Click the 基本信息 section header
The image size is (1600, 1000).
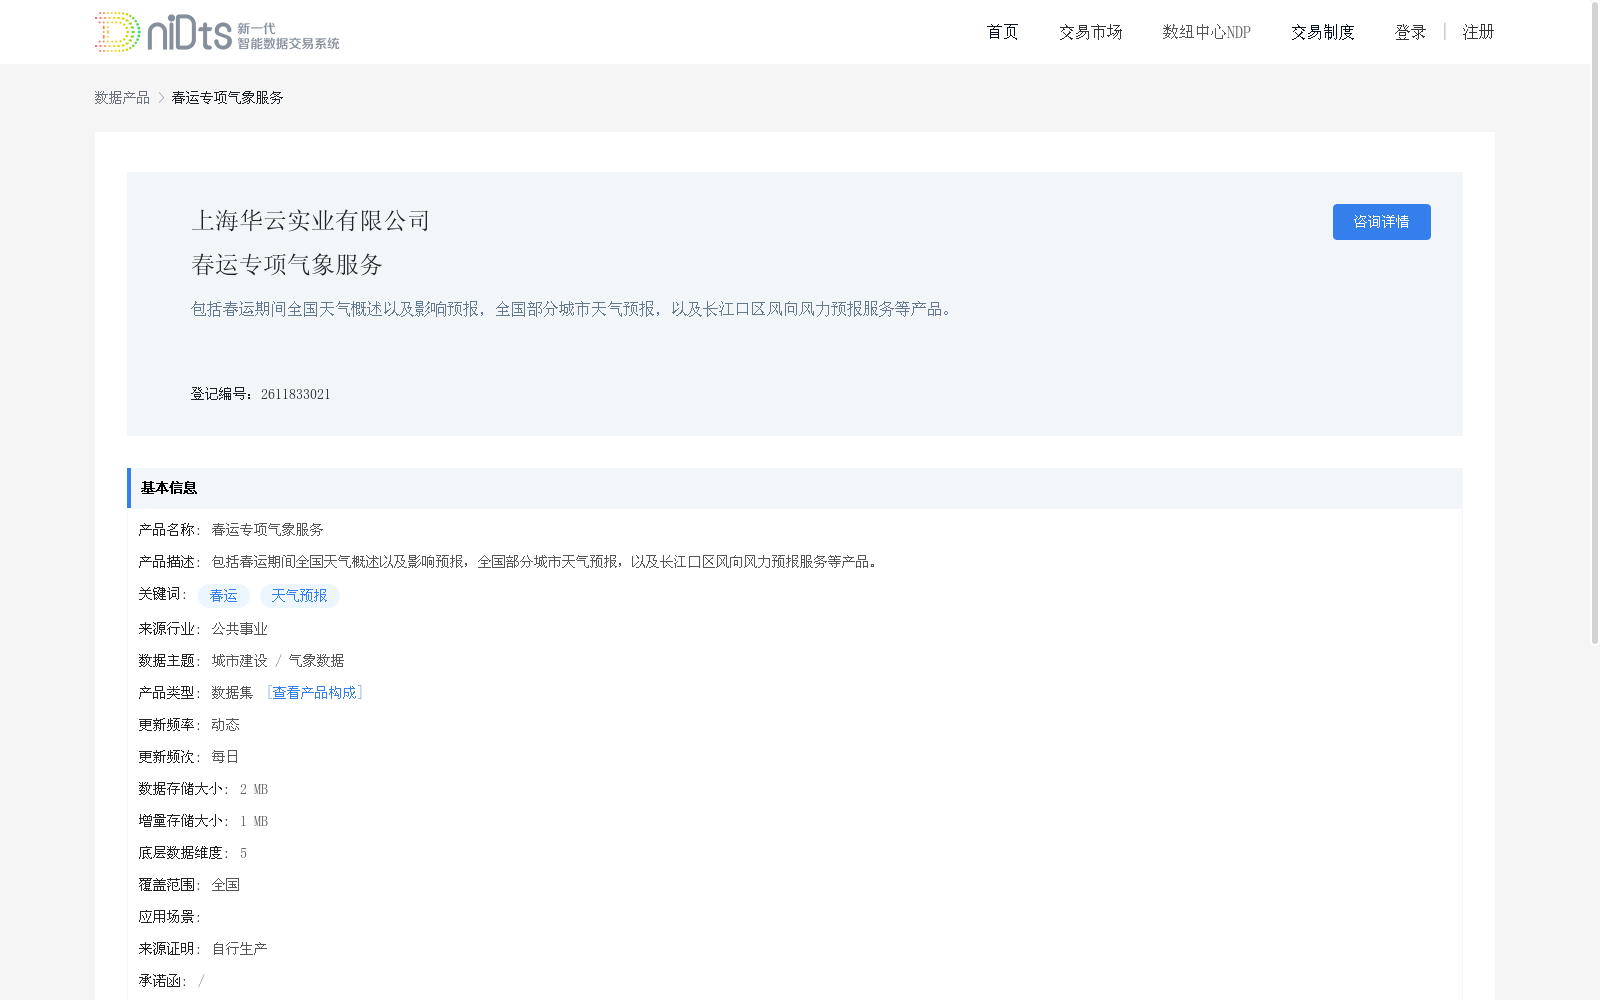tap(168, 488)
